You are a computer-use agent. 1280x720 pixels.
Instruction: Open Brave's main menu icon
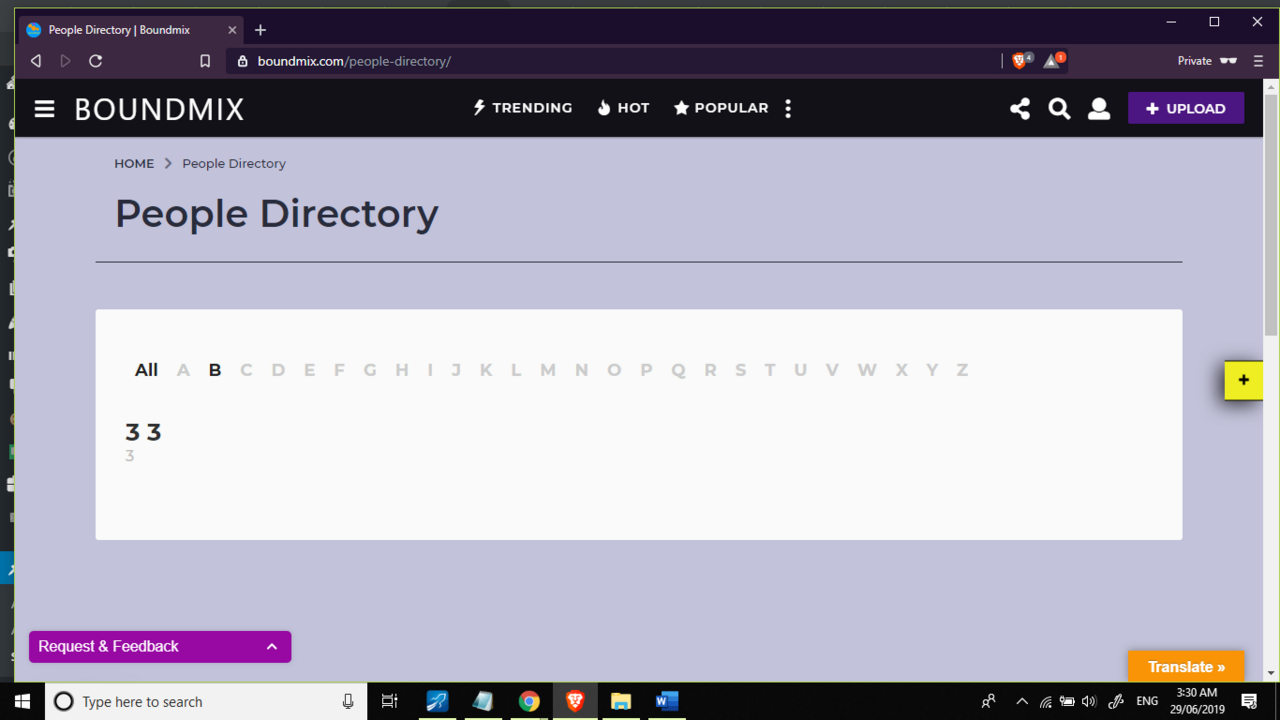coord(1258,61)
